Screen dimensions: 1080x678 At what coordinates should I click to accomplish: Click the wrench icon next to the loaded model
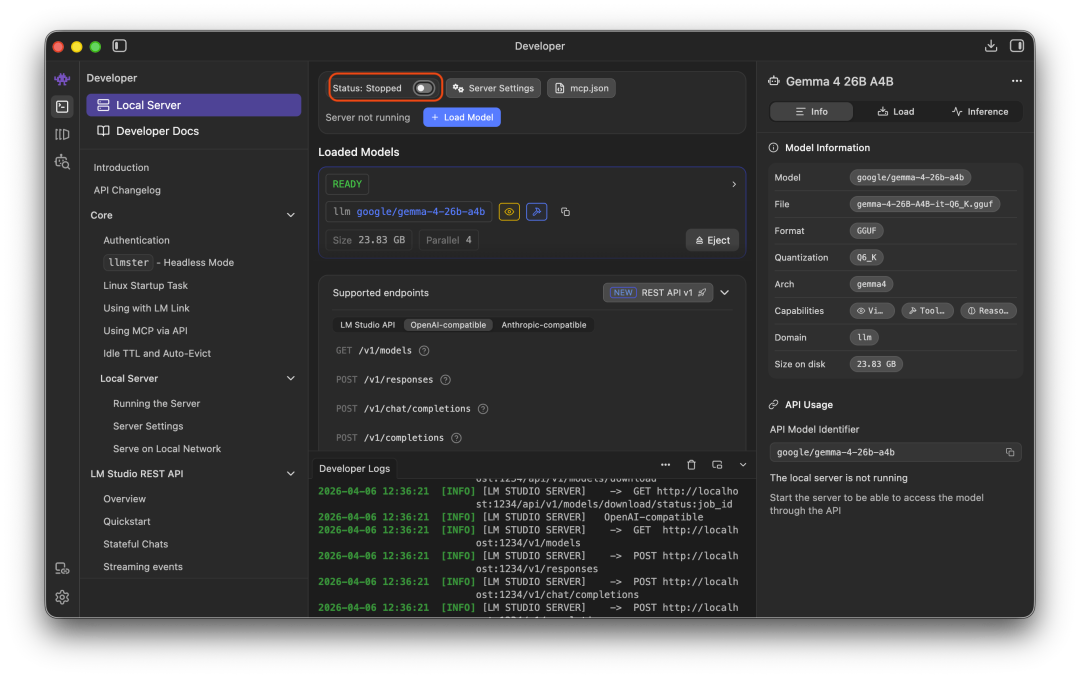point(536,211)
